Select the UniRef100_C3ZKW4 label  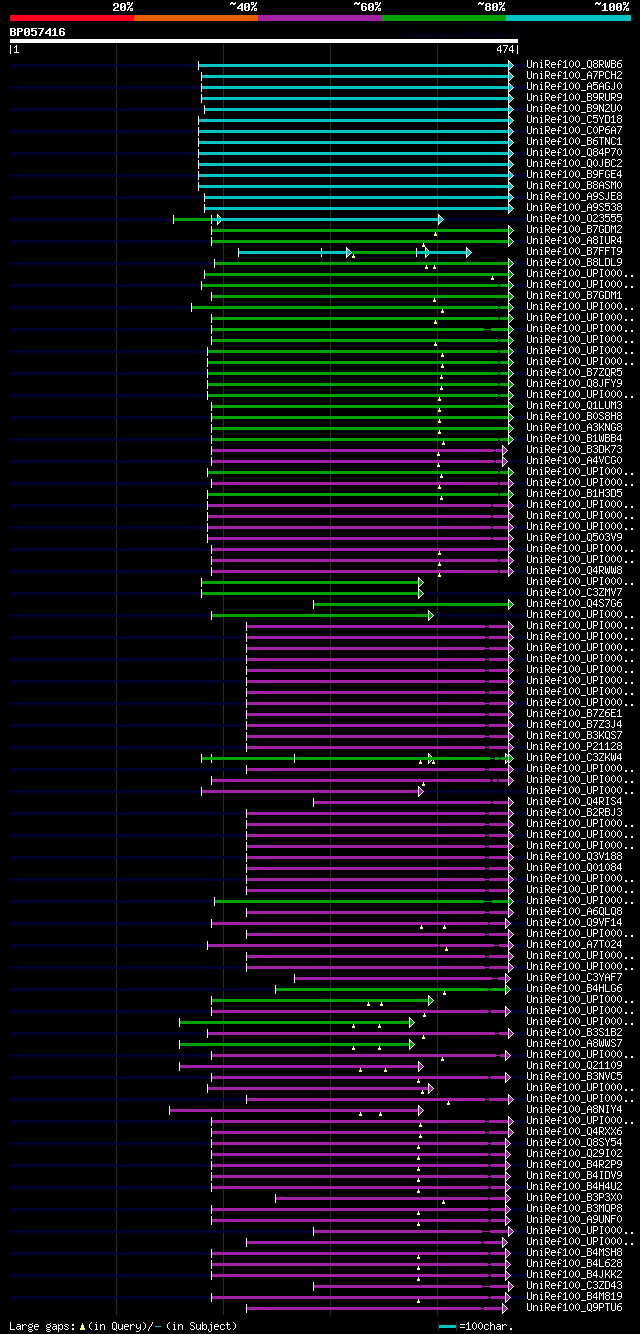click(x=574, y=757)
